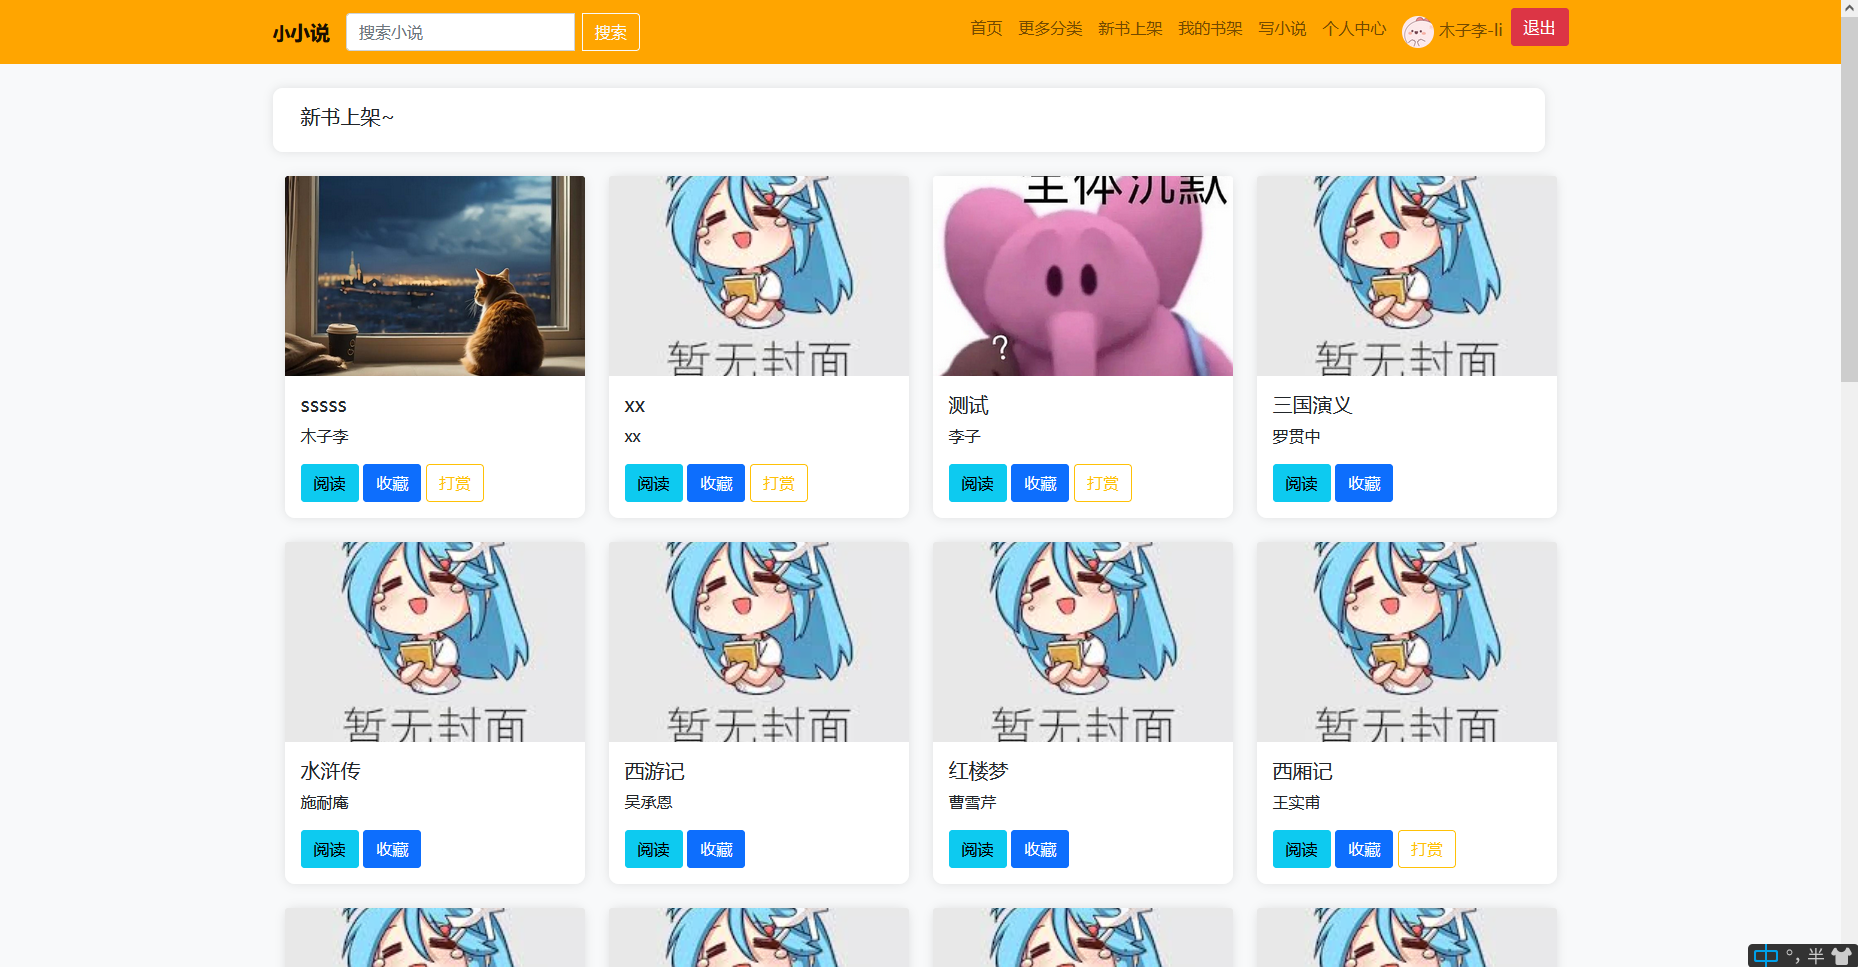Open the 更多分类 menu item
The width and height of the screenshot is (1858, 967).
1050,28
